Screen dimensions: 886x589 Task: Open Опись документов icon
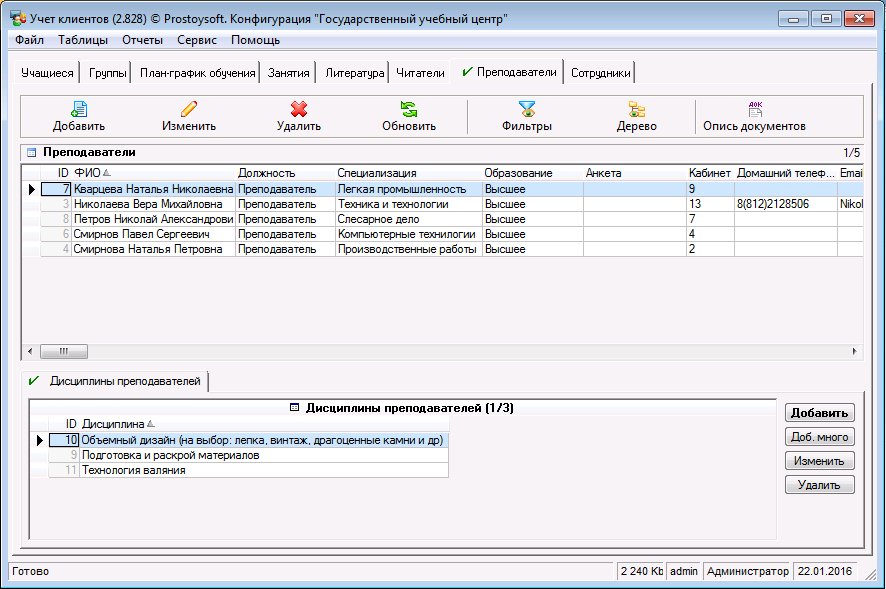(755, 110)
